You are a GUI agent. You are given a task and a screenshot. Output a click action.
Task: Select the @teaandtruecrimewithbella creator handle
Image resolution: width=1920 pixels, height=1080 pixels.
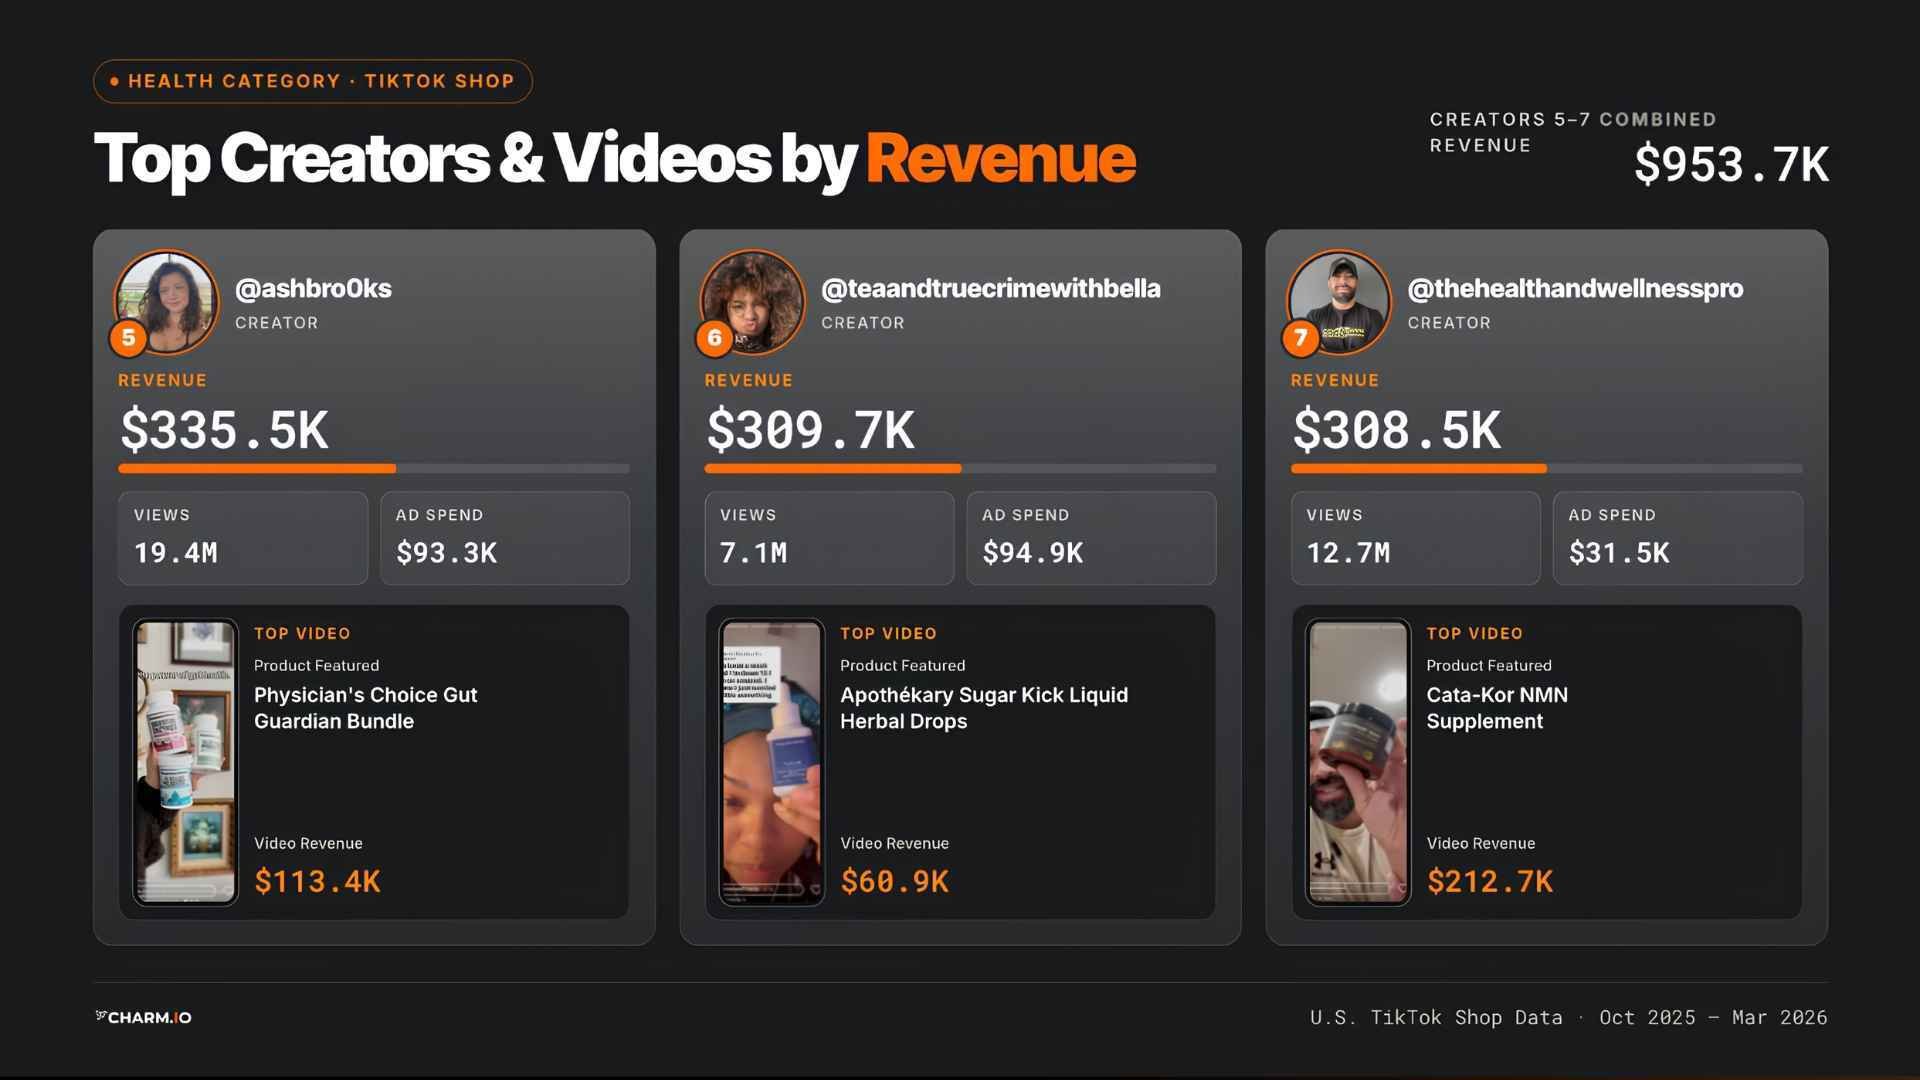click(x=990, y=288)
